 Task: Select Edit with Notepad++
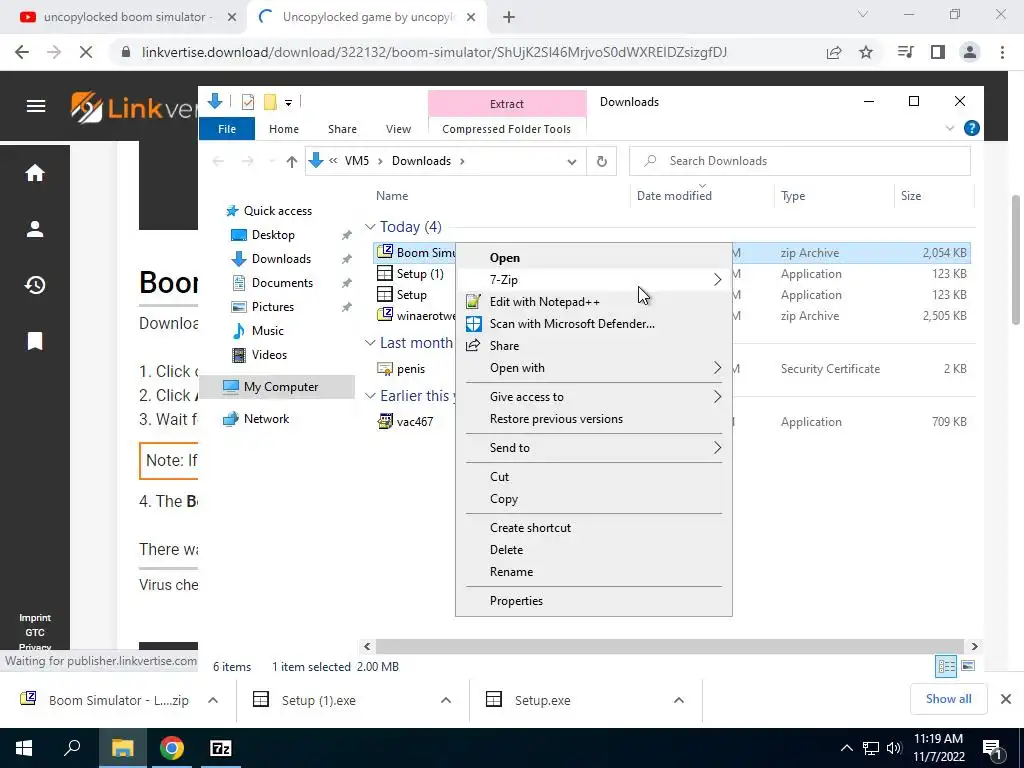594,302
